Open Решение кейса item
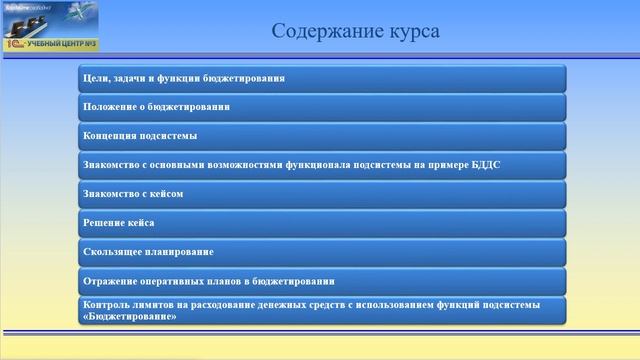640x360 pixels. pos(322,223)
